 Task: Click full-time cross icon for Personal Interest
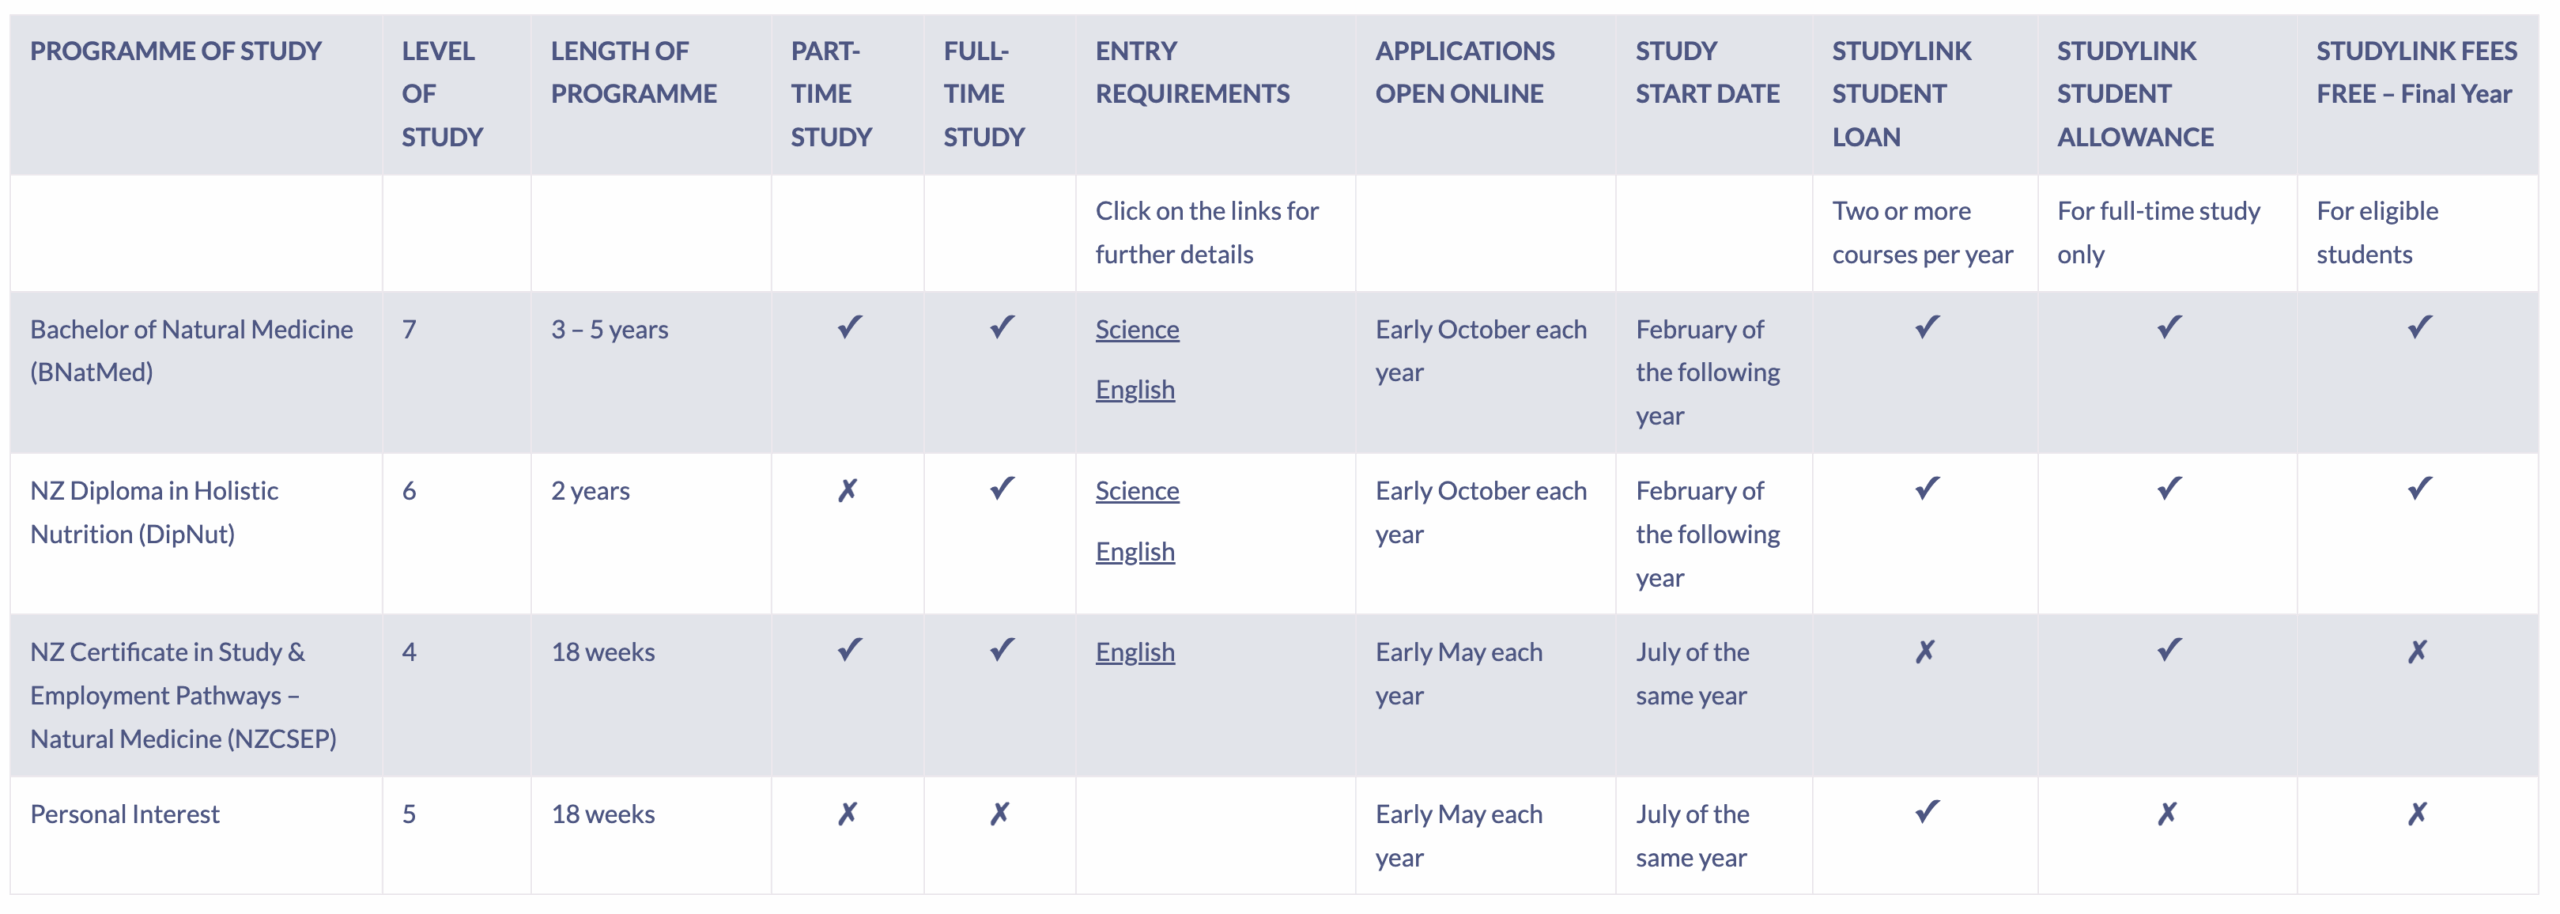[x=999, y=814]
